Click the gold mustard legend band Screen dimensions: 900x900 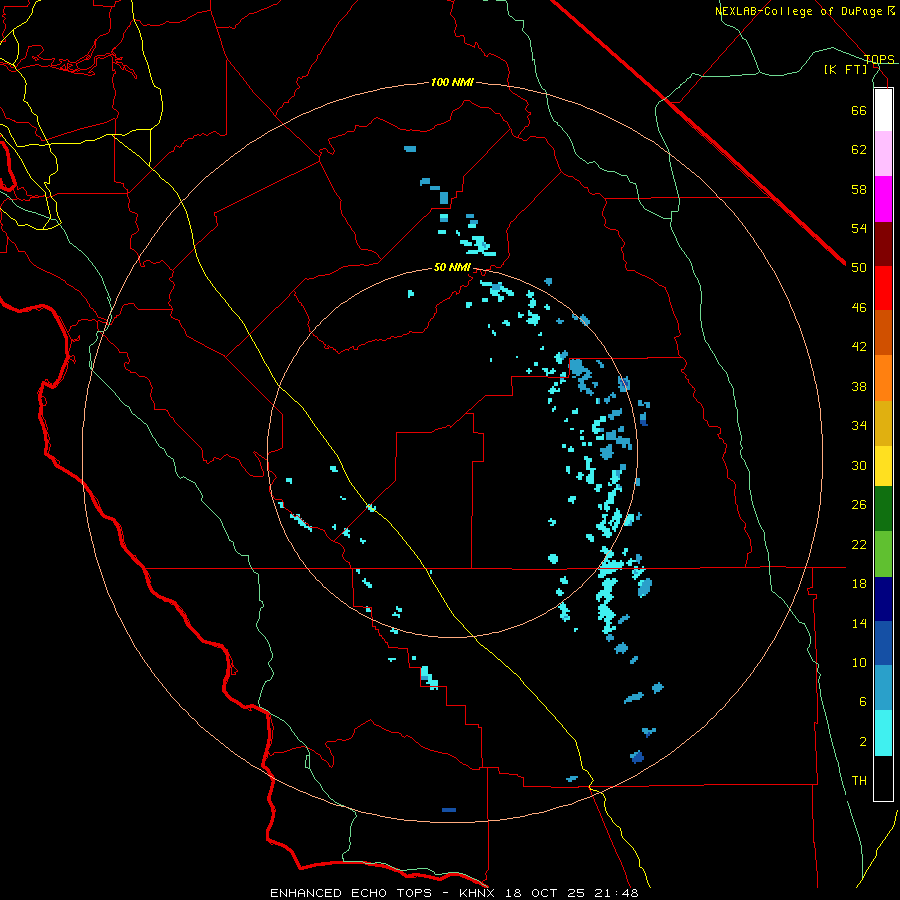pos(883,423)
